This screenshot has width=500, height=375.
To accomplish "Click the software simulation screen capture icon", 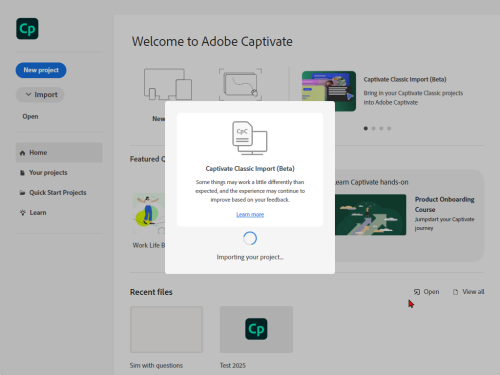I will point(240,84).
